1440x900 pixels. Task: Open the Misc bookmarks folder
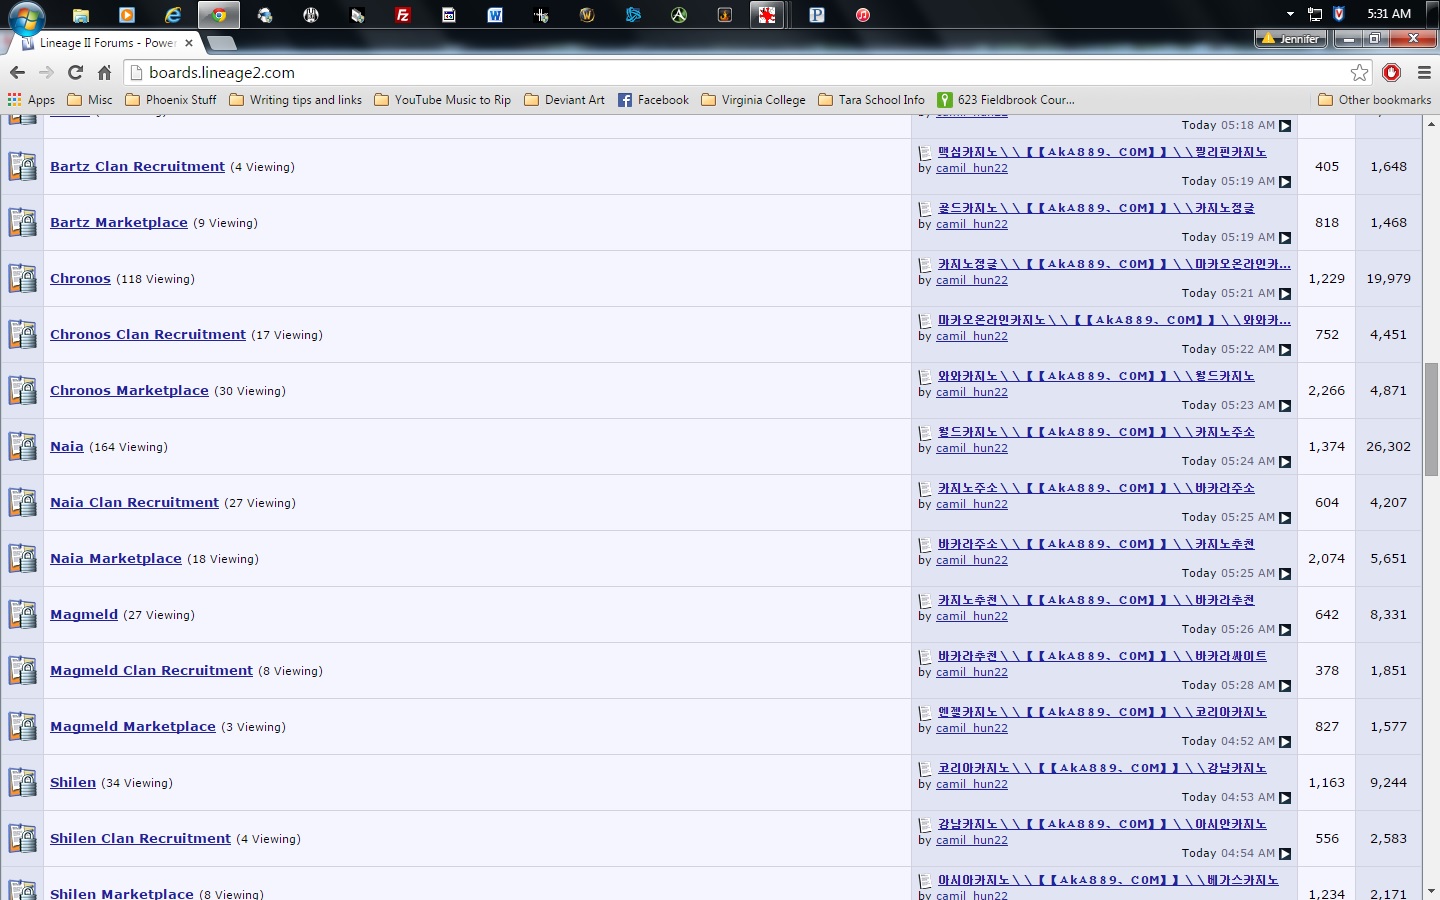pyautogui.click(x=90, y=100)
